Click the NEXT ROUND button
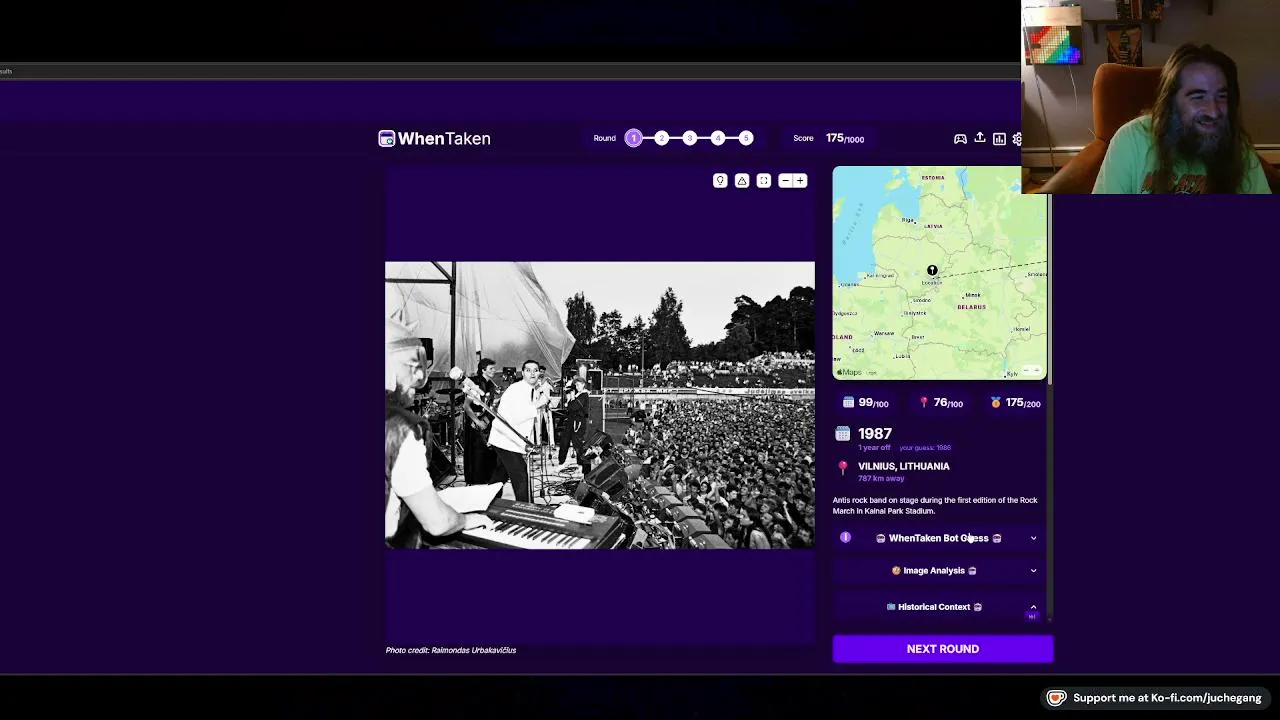This screenshot has height=720, width=1280. click(x=943, y=649)
